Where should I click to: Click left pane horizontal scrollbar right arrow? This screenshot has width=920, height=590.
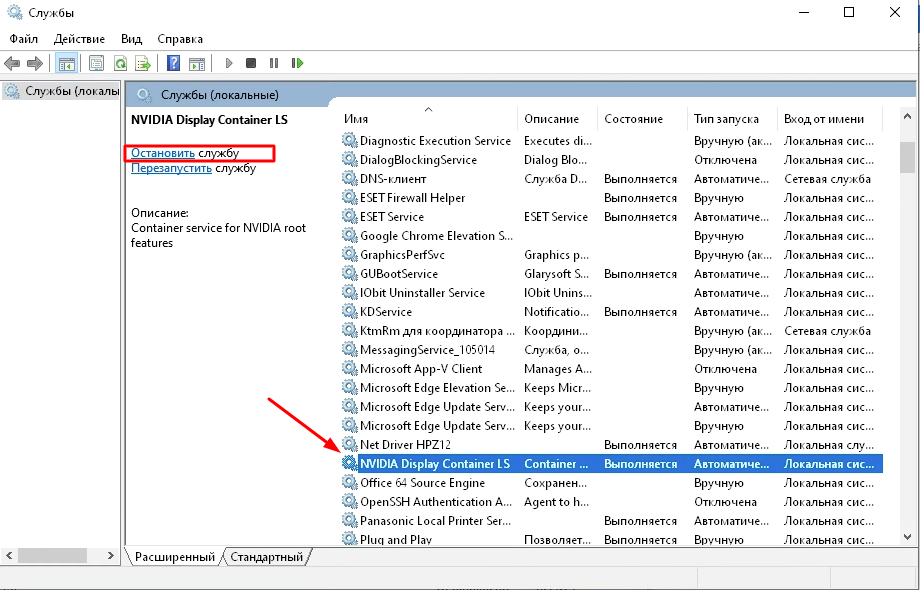110,555
